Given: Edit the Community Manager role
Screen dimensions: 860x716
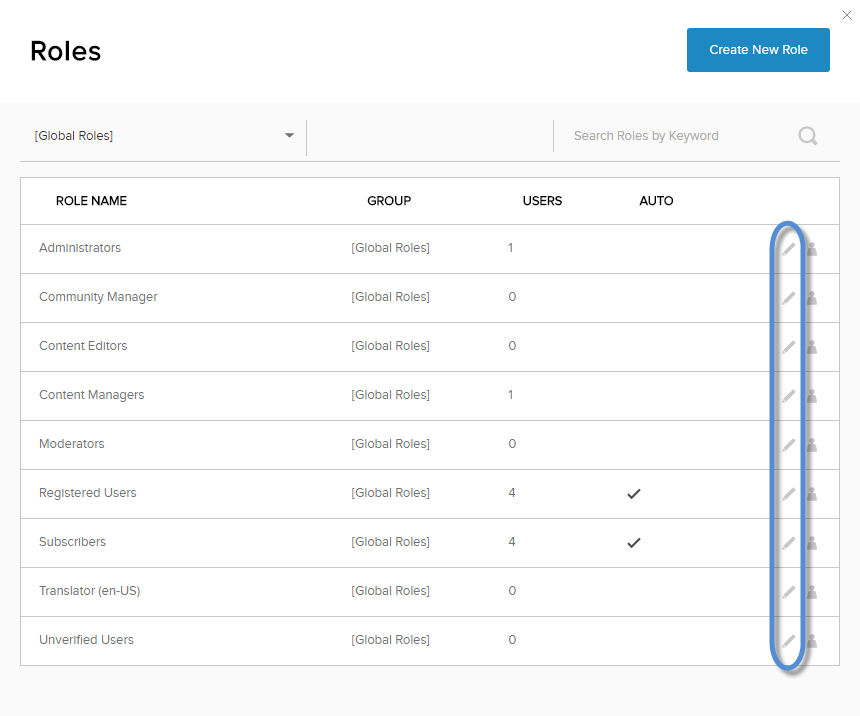Looking at the screenshot, I should point(789,298).
